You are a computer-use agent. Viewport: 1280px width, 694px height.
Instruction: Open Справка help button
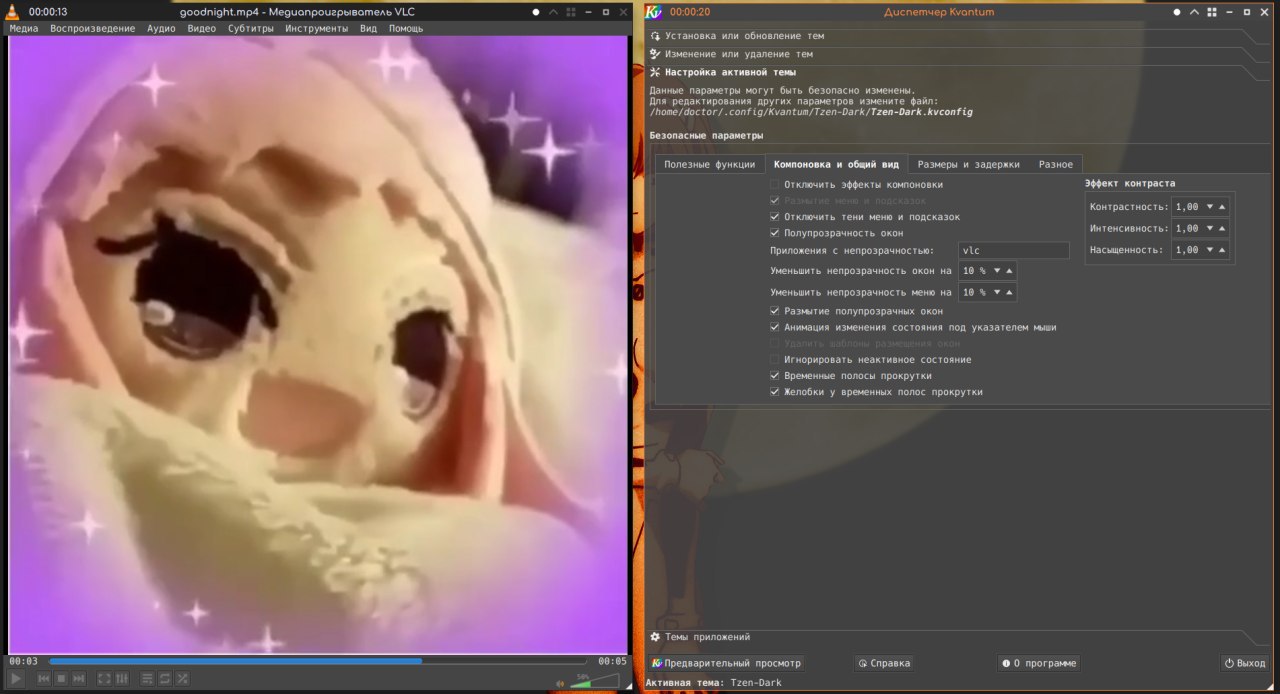[x=884, y=663]
